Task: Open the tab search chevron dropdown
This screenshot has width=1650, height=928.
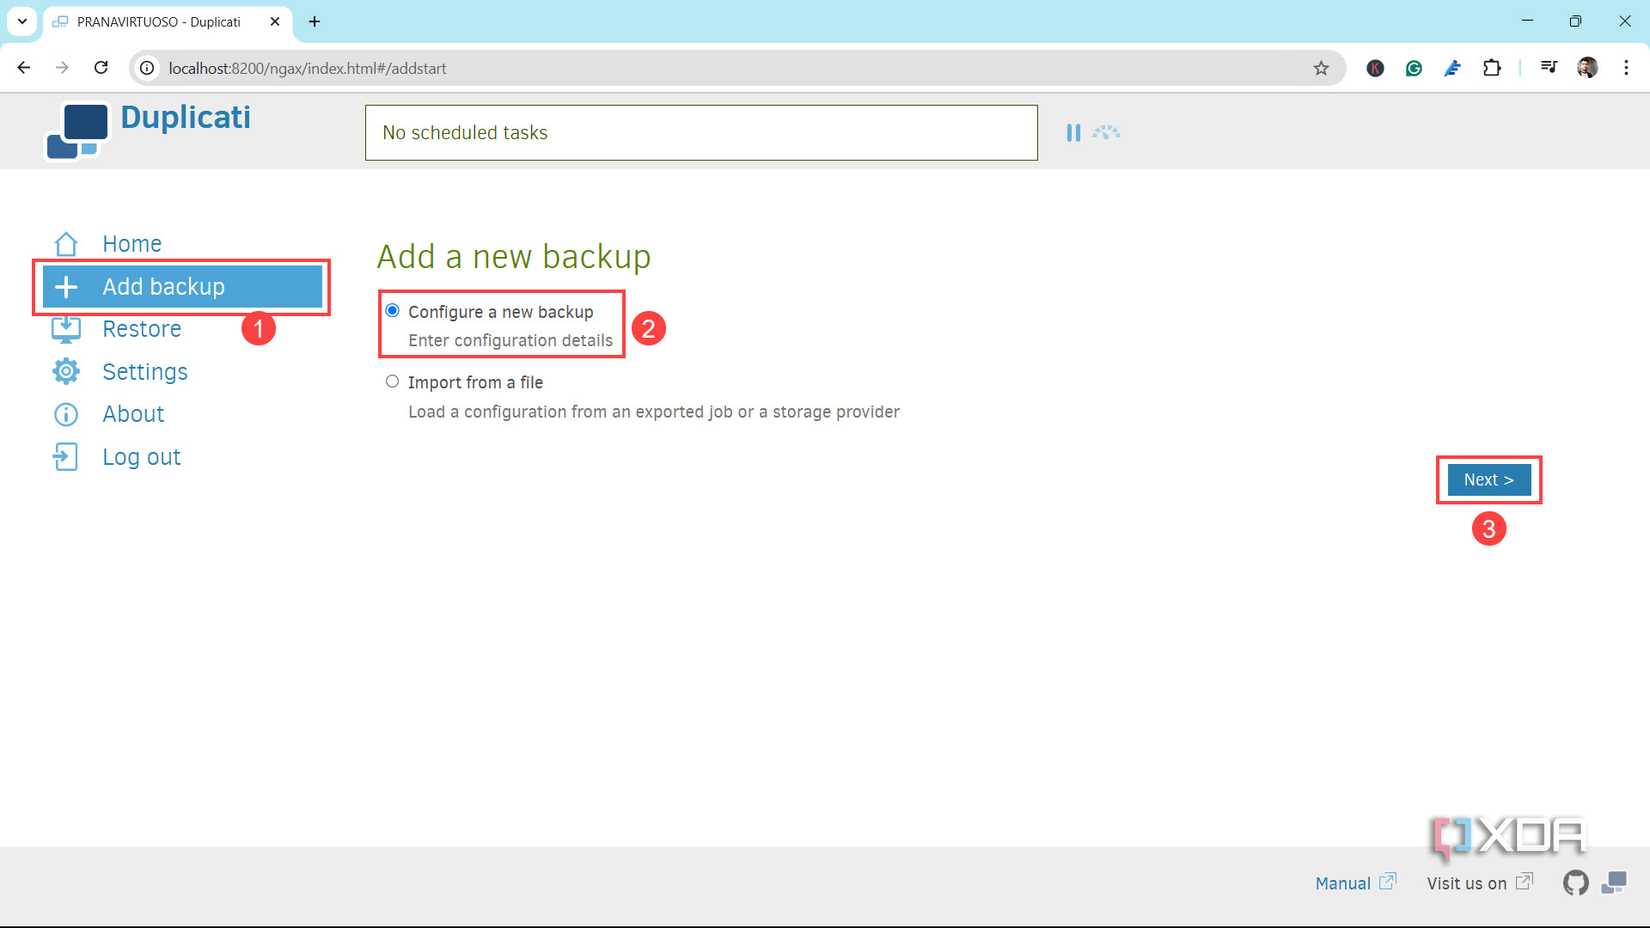Action: tap(21, 21)
